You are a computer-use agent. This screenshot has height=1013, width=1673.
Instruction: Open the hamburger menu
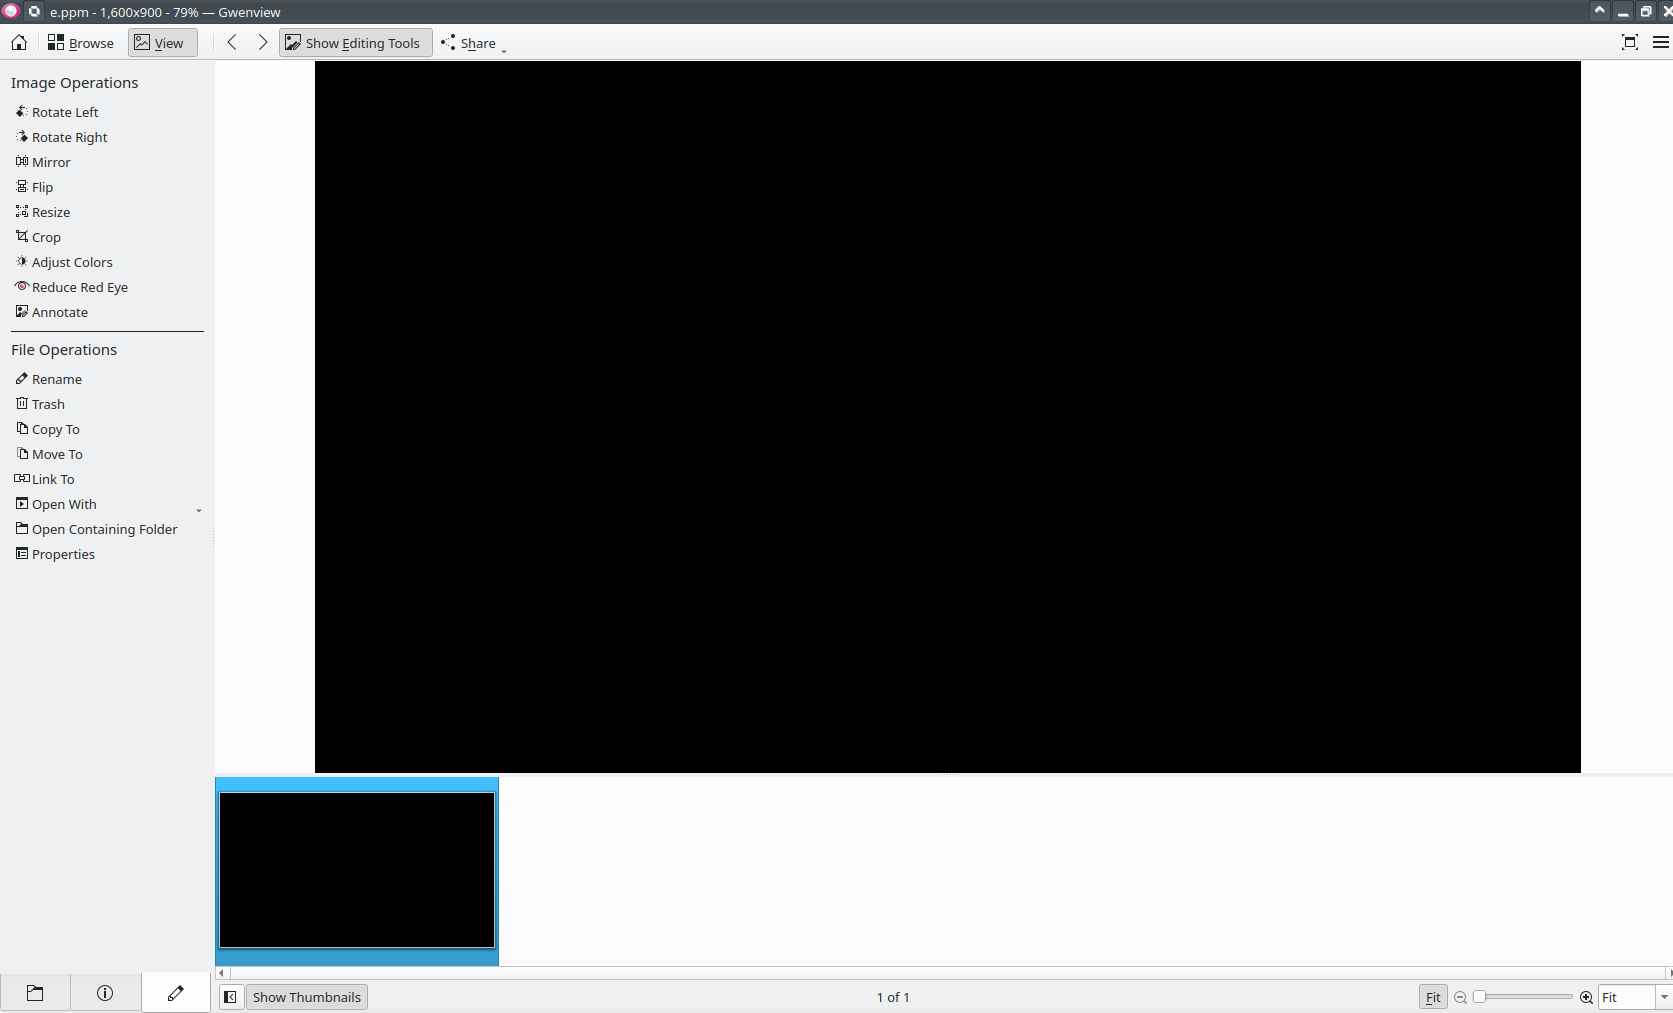pos(1661,42)
